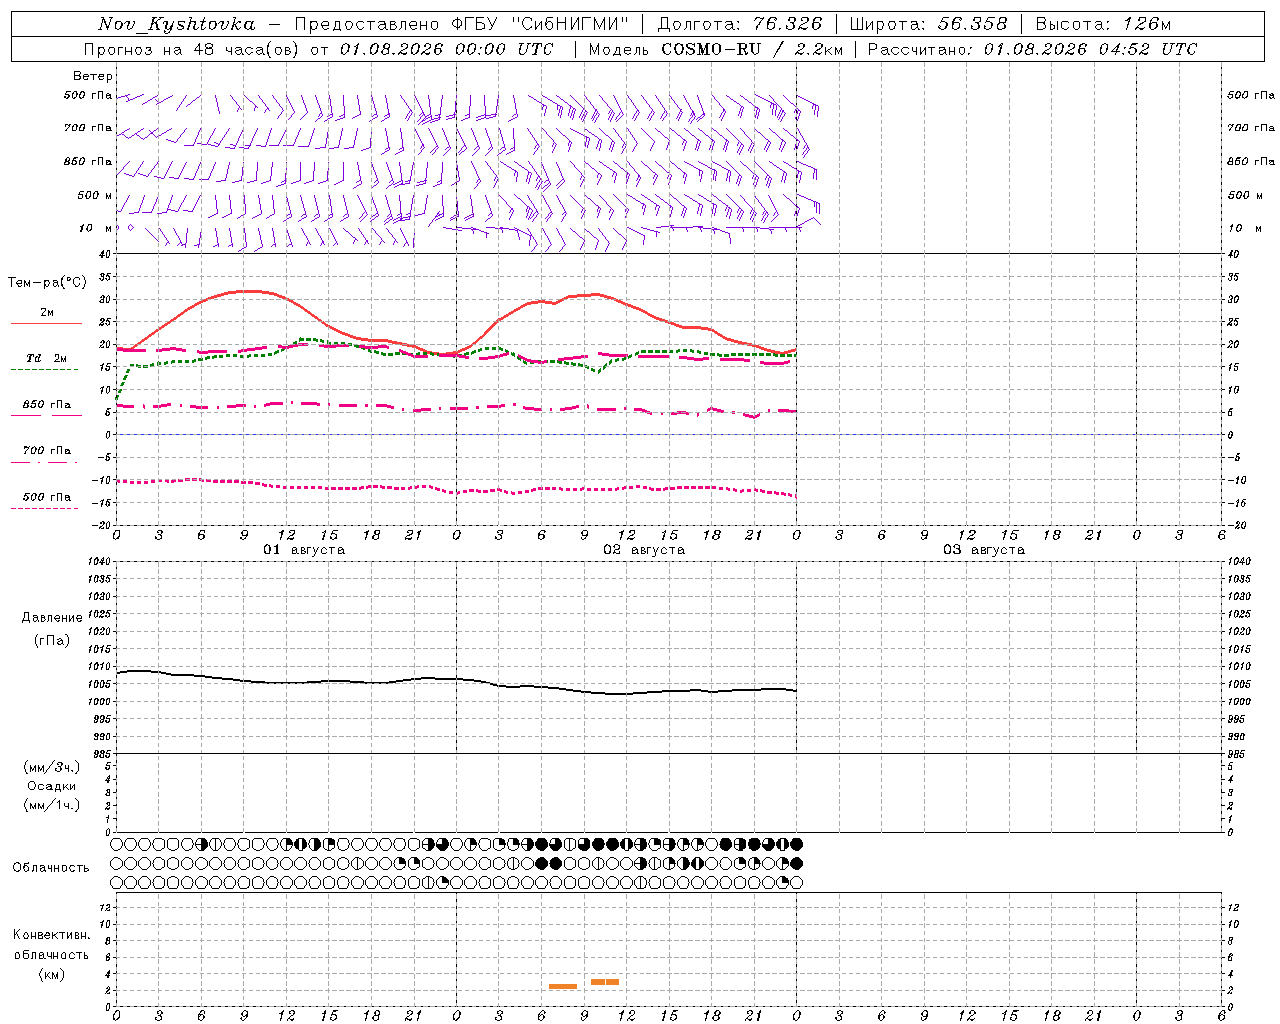The width and height of the screenshot is (1280, 1024).
Task: Click the Nov_Kyshtovka station title
Action: 177,24
